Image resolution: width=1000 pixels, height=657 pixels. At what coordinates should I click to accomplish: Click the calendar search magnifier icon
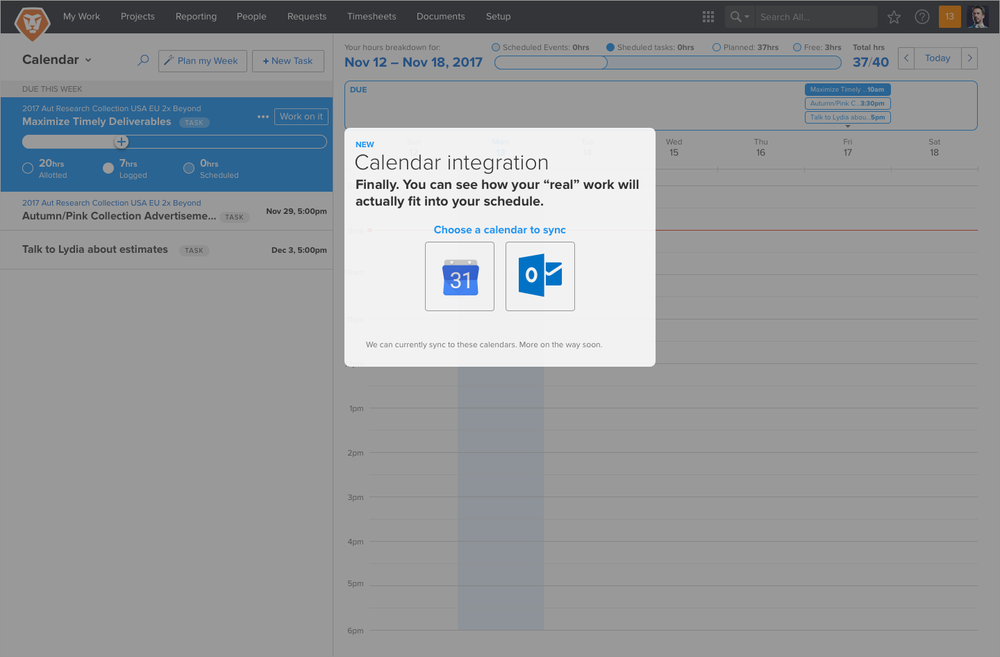click(143, 60)
